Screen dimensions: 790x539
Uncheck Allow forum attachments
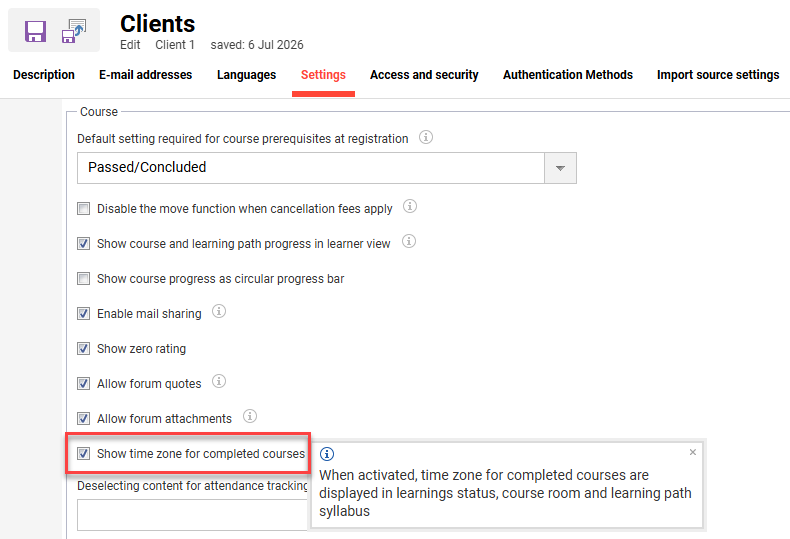point(84,419)
